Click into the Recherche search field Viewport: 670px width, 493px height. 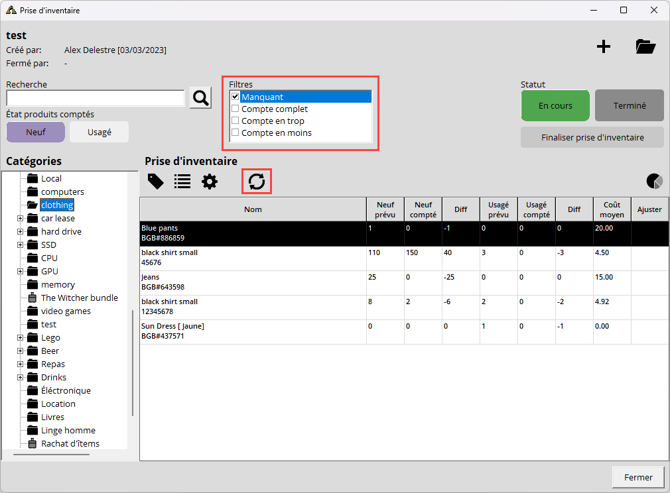point(95,98)
